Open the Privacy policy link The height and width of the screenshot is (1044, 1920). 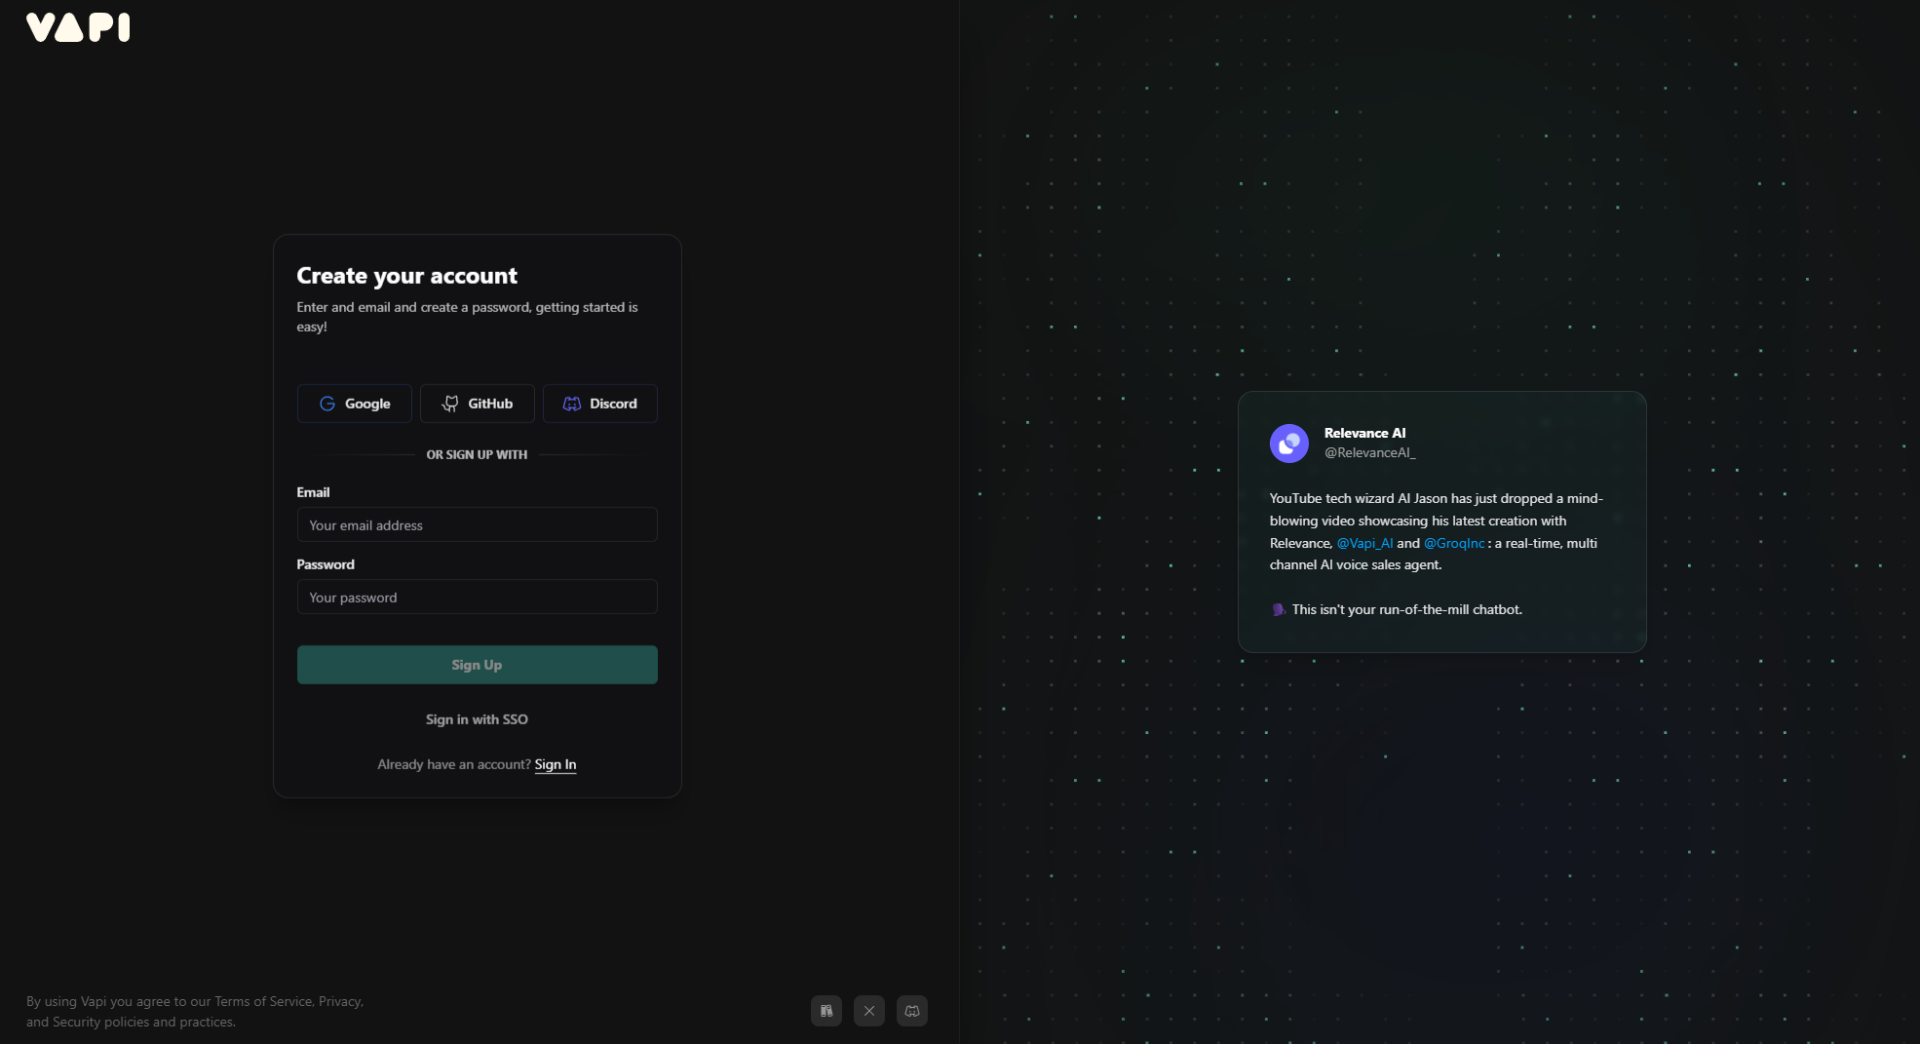(x=340, y=1002)
